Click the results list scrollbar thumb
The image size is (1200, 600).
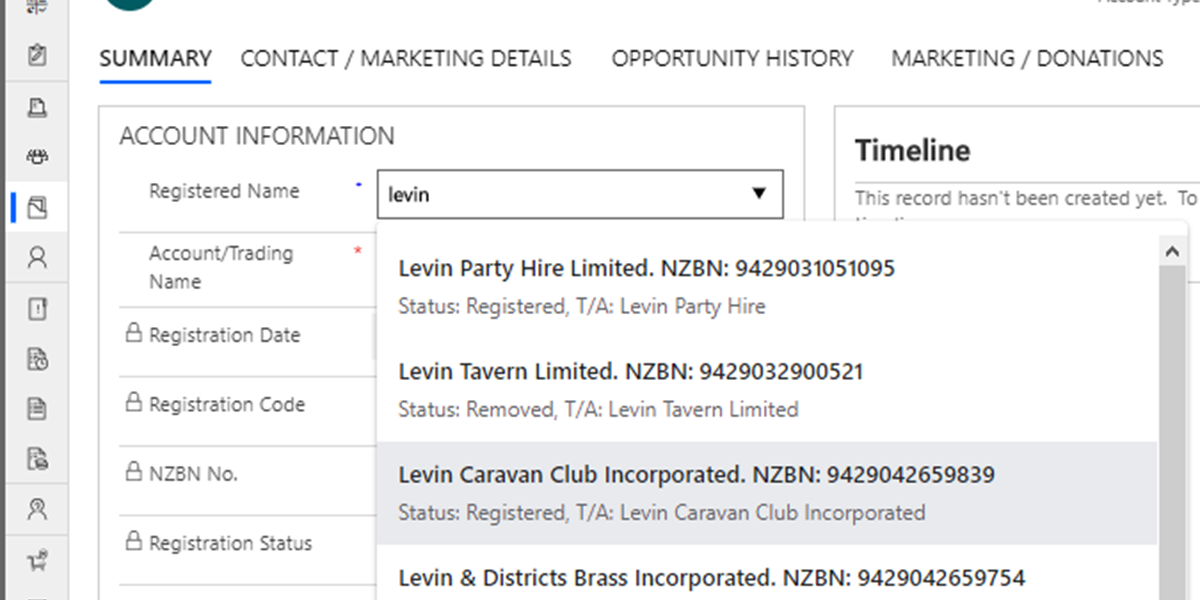click(x=1172, y=434)
